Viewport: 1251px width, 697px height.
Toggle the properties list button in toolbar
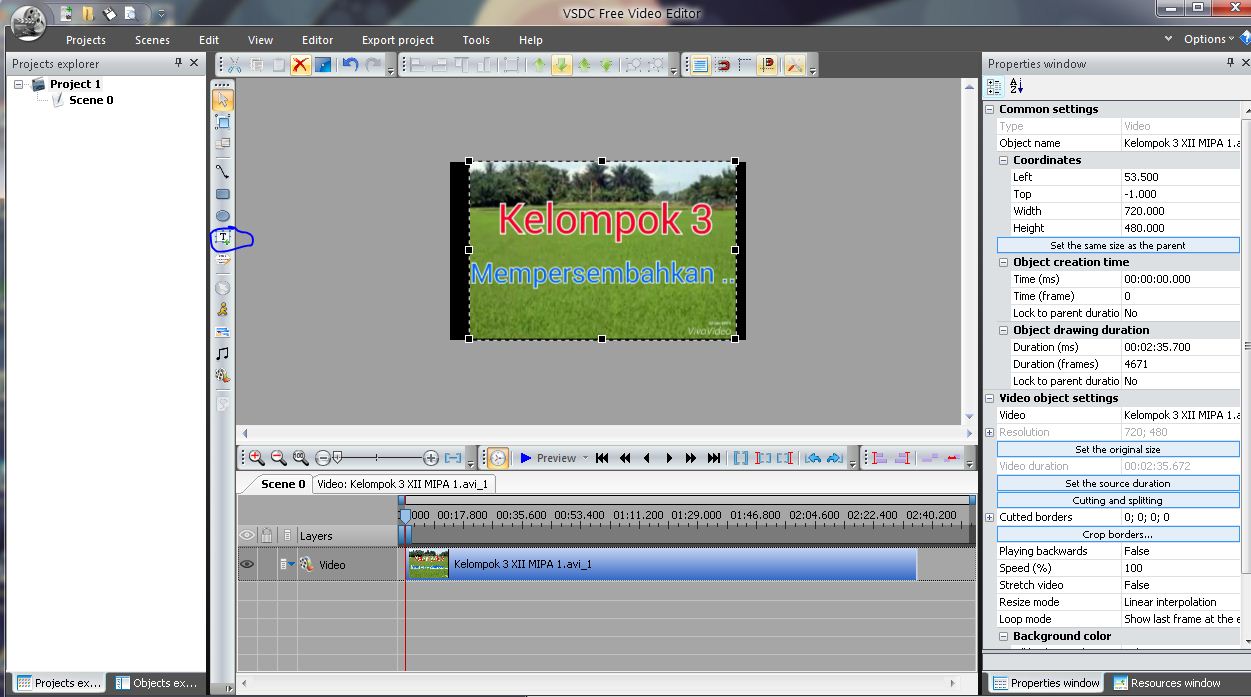coord(700,65)
